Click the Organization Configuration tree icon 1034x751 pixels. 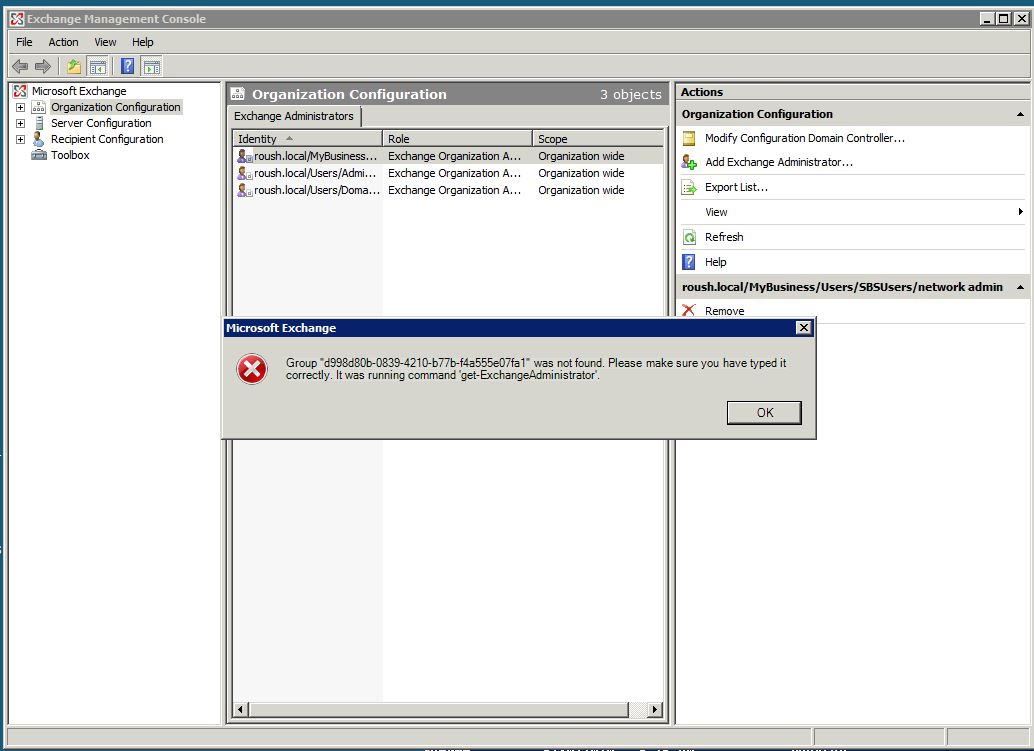point(39,107)
